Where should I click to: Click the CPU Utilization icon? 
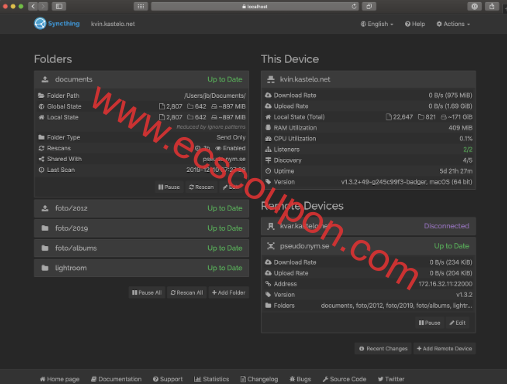pyautogui.click(x=268, y=139)
